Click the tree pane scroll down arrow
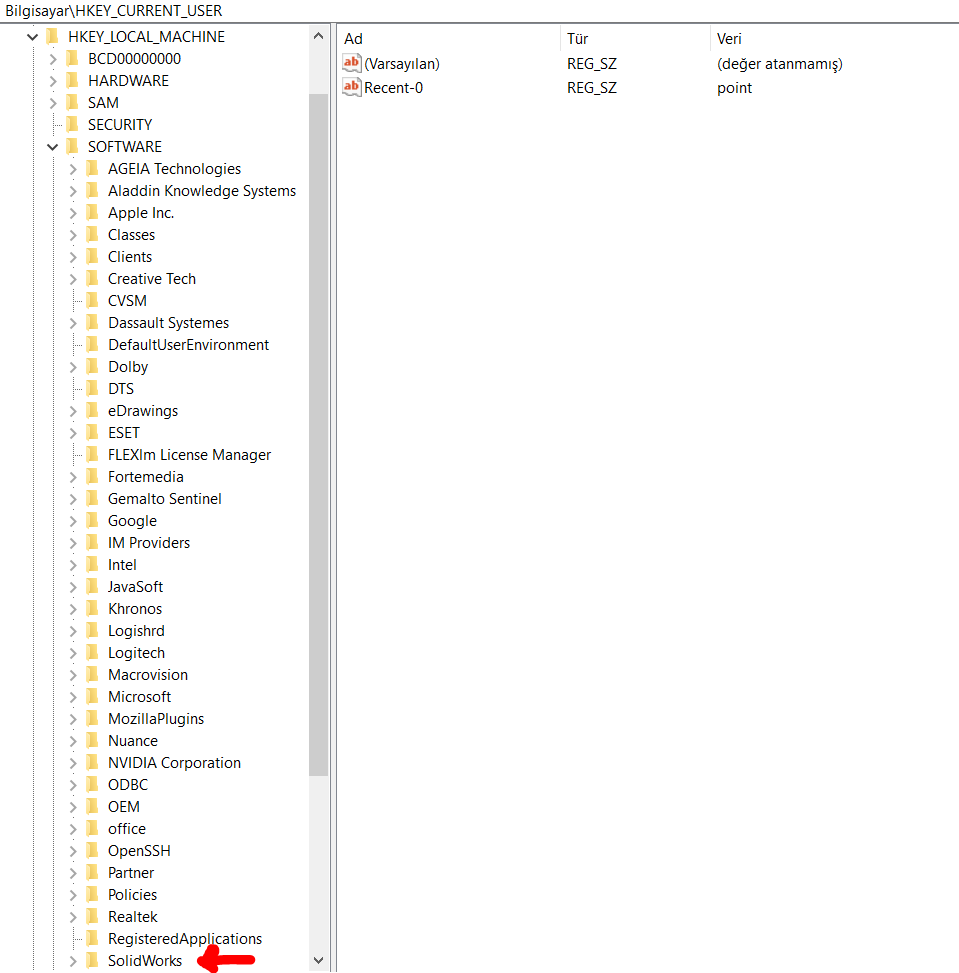The image size is (959, 973). (319, 961)
